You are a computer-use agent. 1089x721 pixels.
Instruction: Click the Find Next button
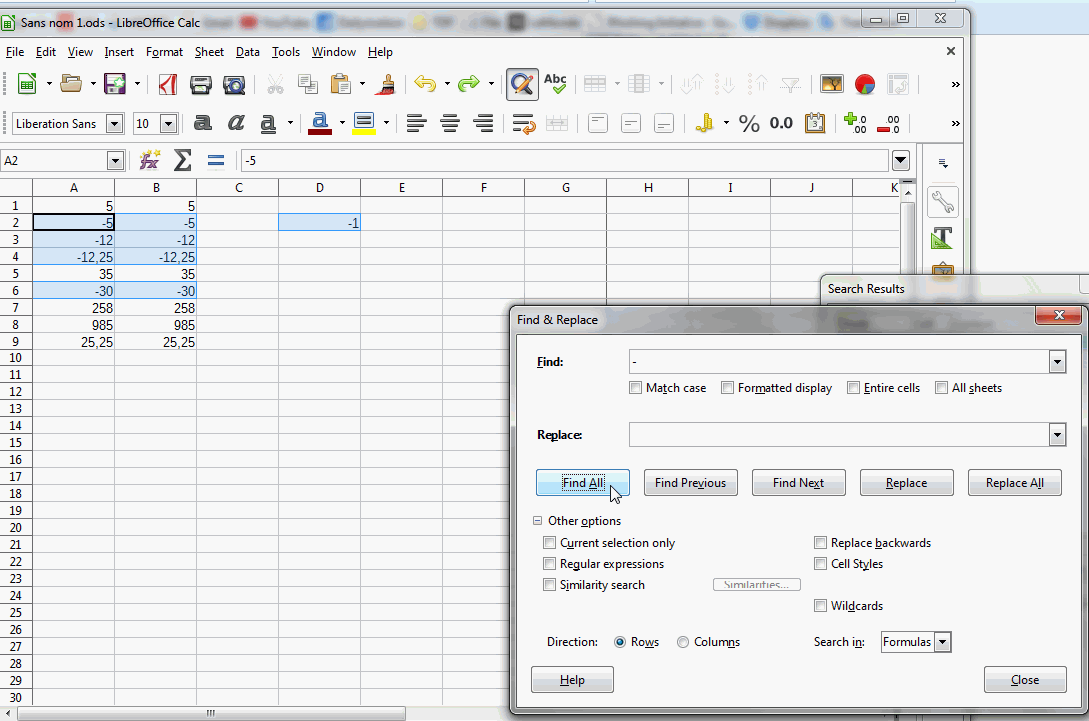[798, 483]
